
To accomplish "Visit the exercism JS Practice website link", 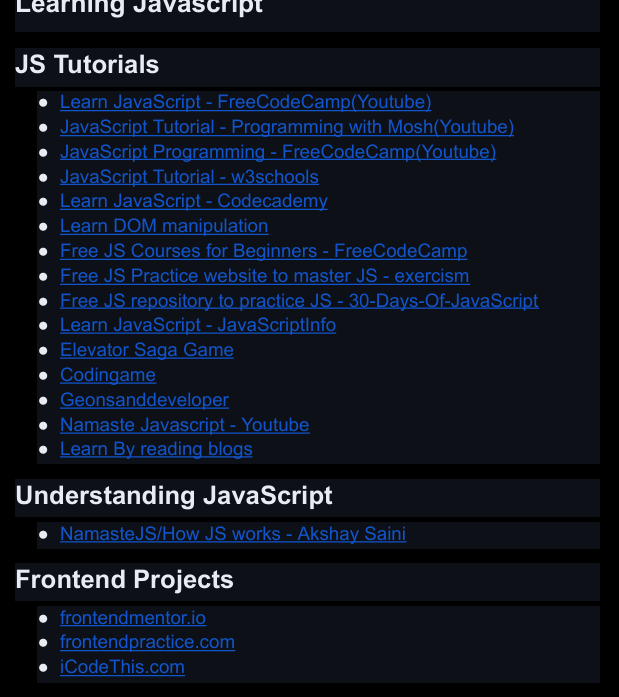I will [x=264, y=276].
